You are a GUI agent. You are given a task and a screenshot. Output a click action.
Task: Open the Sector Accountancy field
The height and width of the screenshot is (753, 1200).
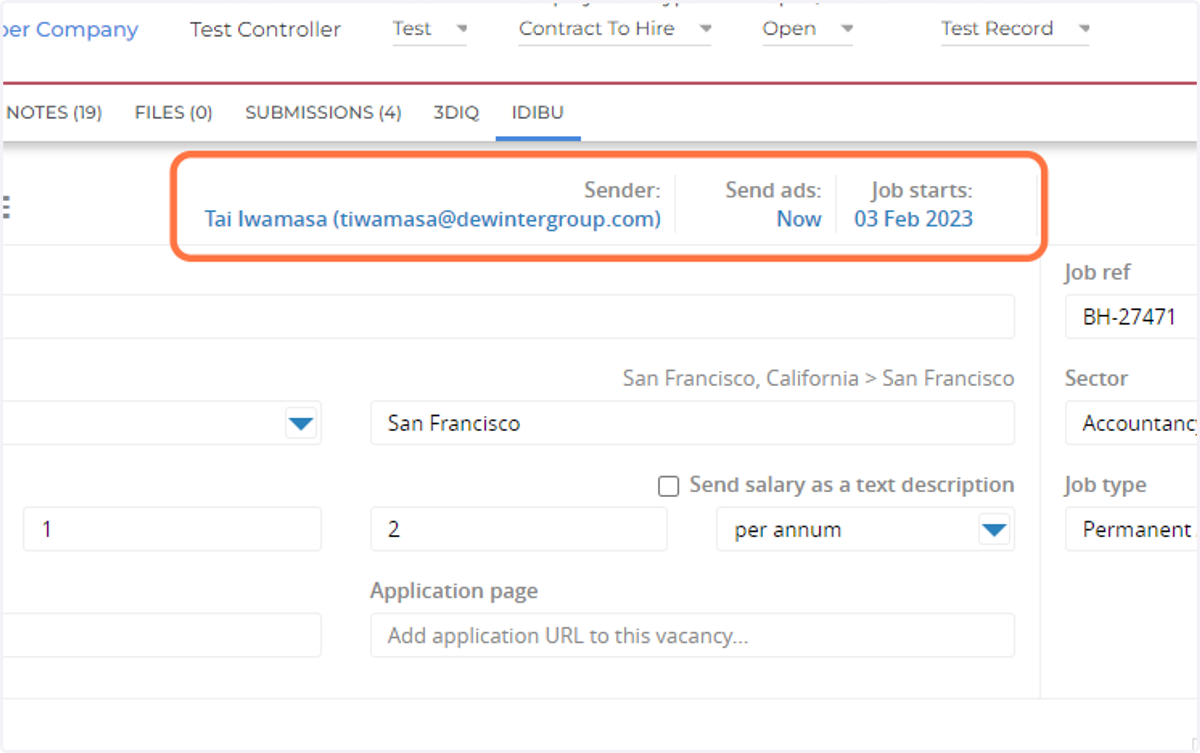(x=1132, y=424)
